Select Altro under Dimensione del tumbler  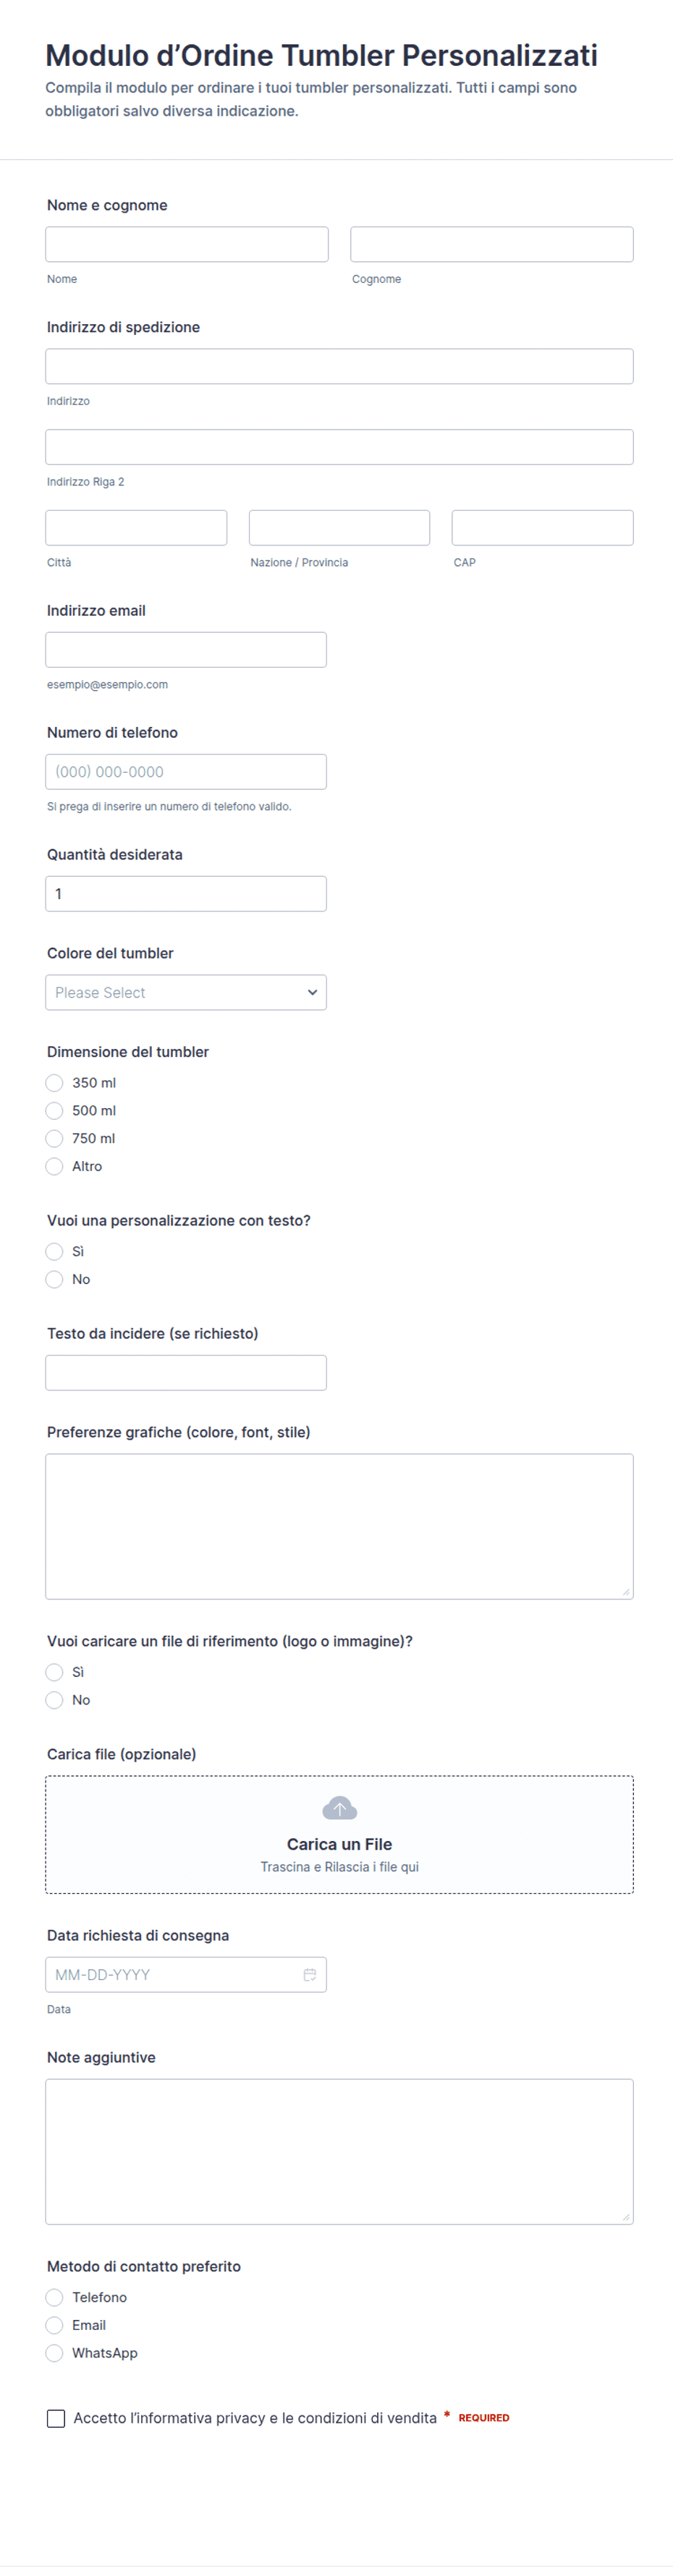(x=54, y=1167)
